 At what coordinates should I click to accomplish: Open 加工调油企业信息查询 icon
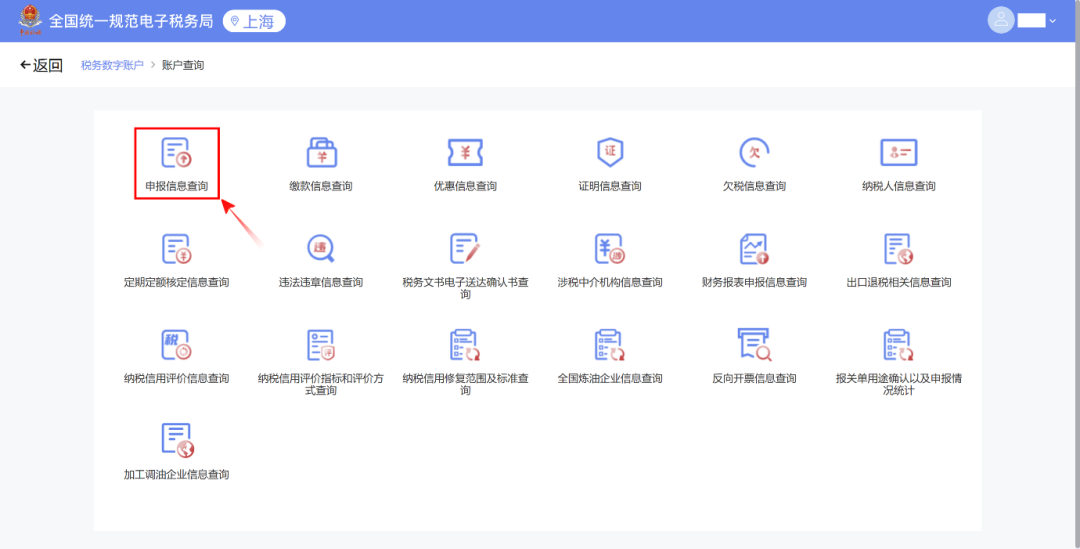(176, 440)
